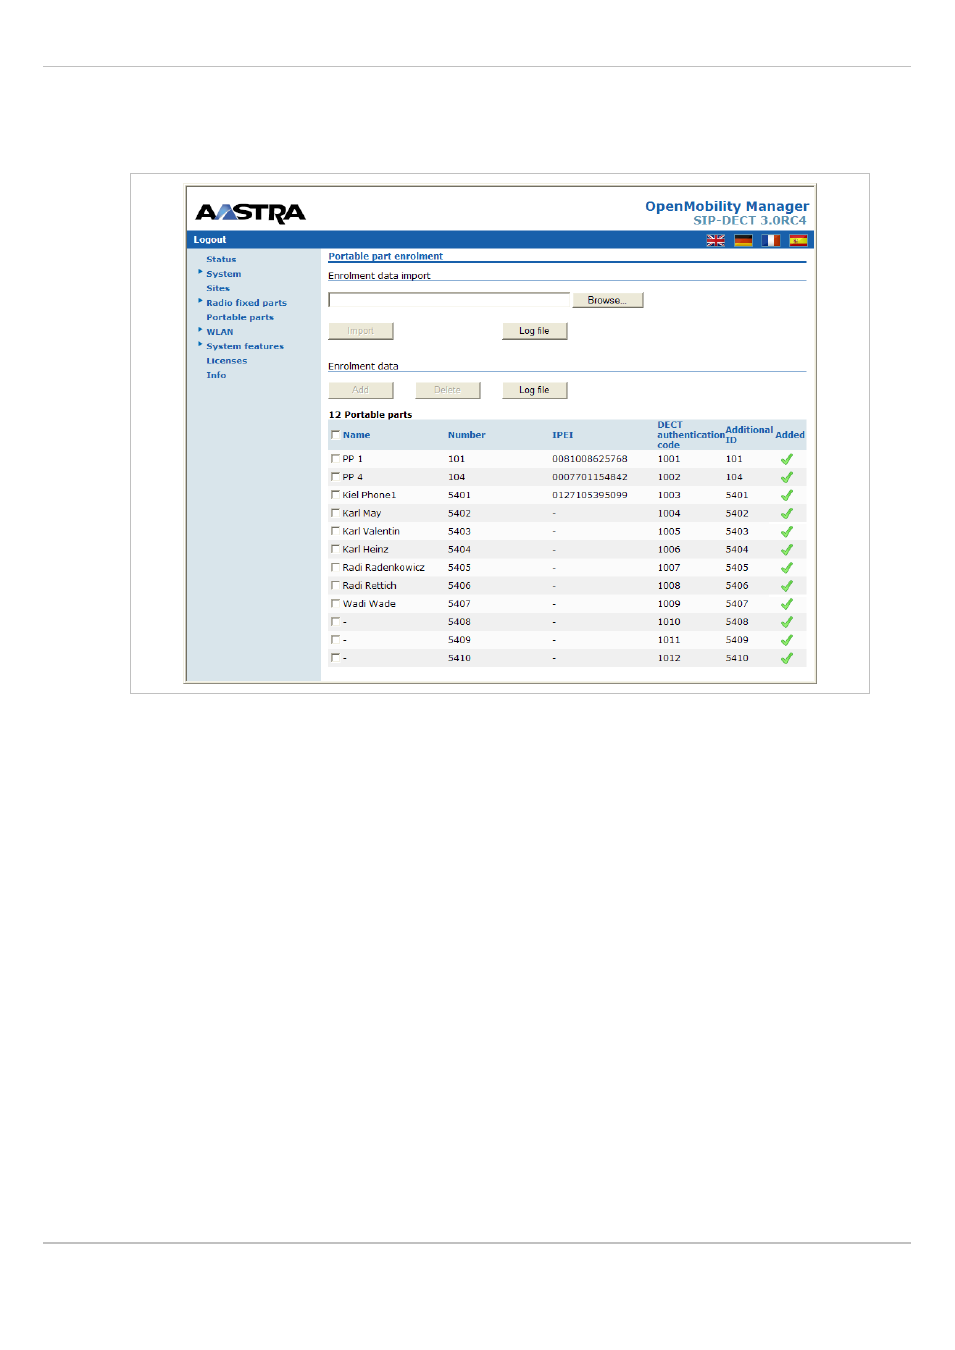This screenshot has height=1350, width=955.
Task: Select the Karl Heinz checkbox
Action: pyautogui.click(x=335, y=548)
